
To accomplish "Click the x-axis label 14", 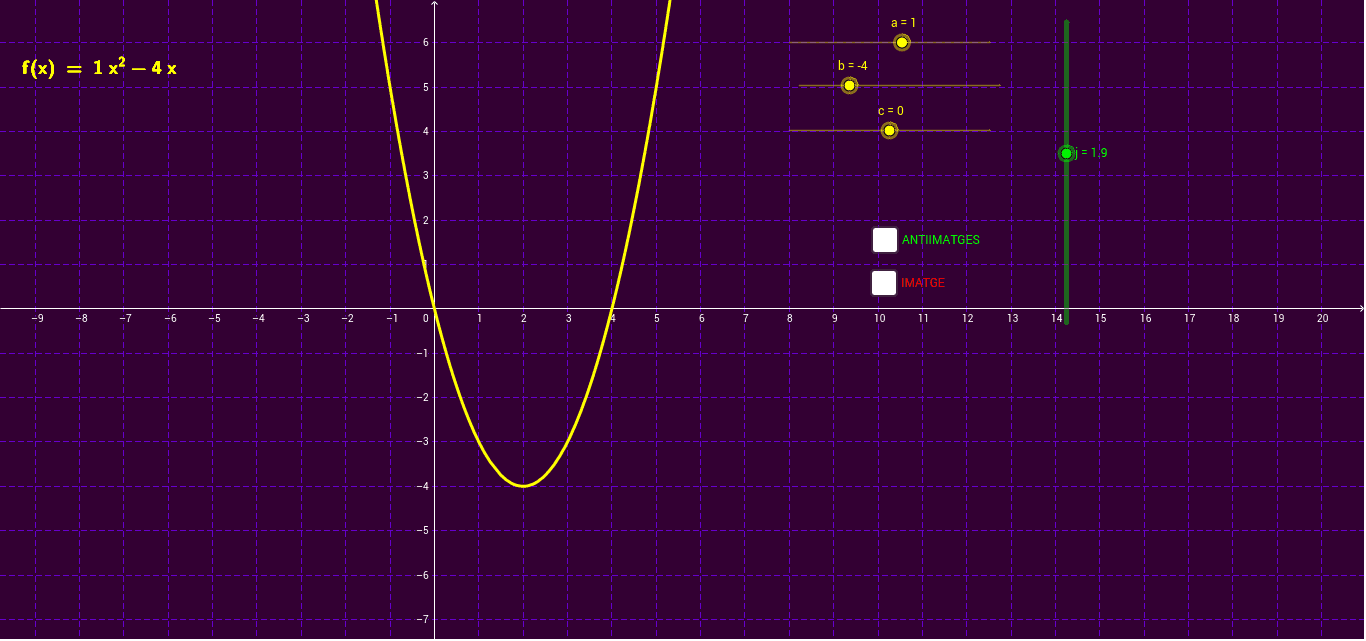I will (x=1056, y=318).
